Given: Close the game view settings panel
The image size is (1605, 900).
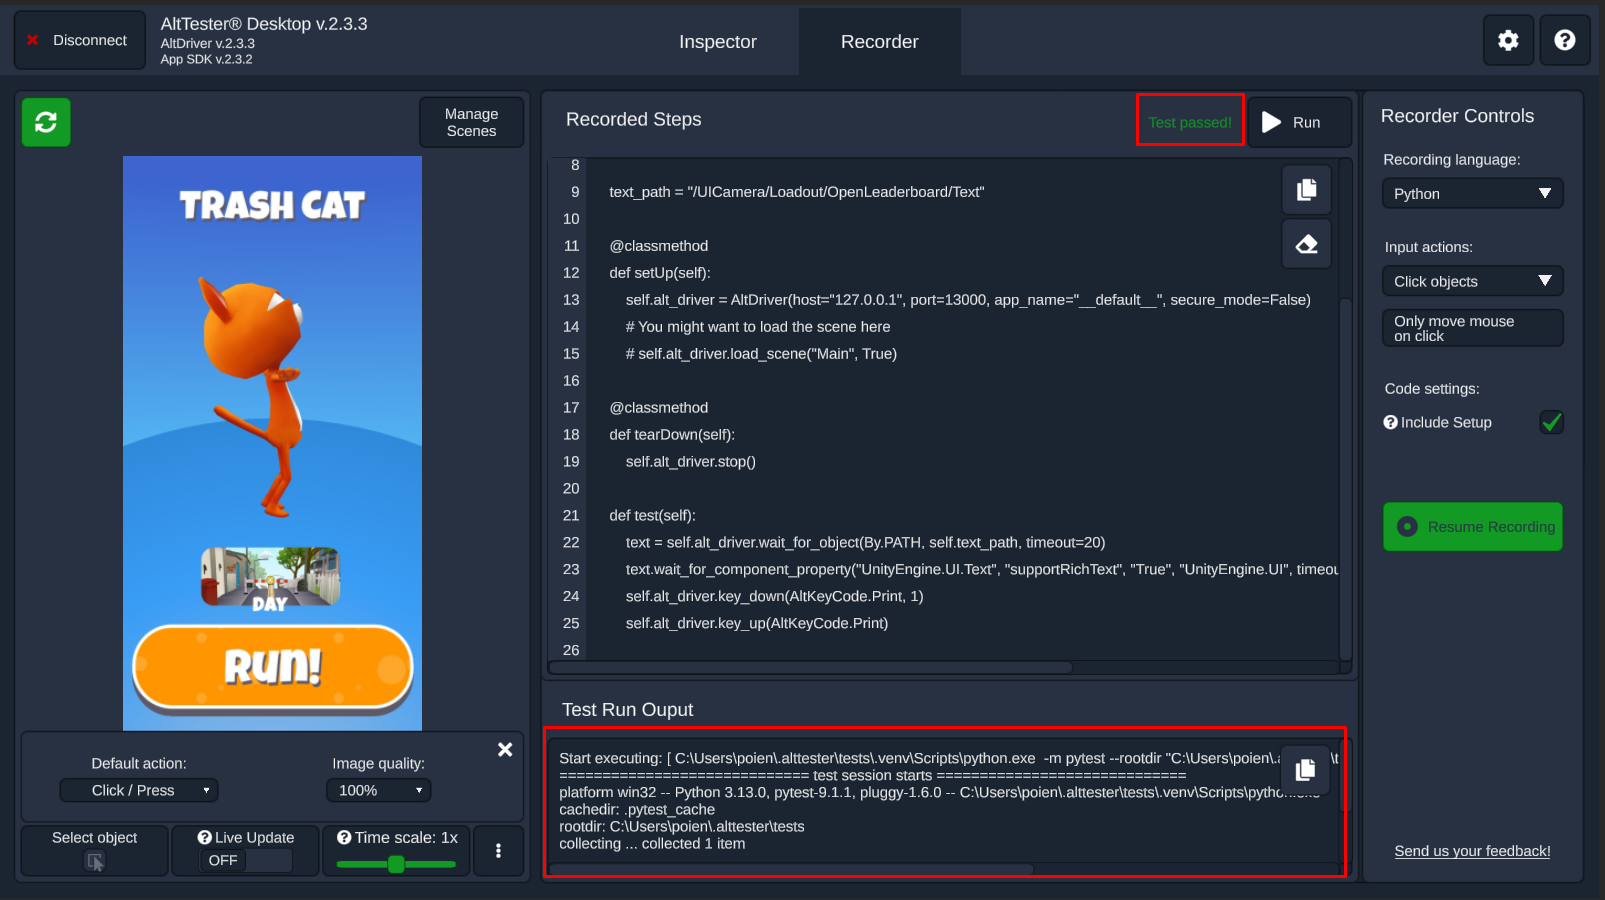Looking at the screenshot, I should (505, 749).
